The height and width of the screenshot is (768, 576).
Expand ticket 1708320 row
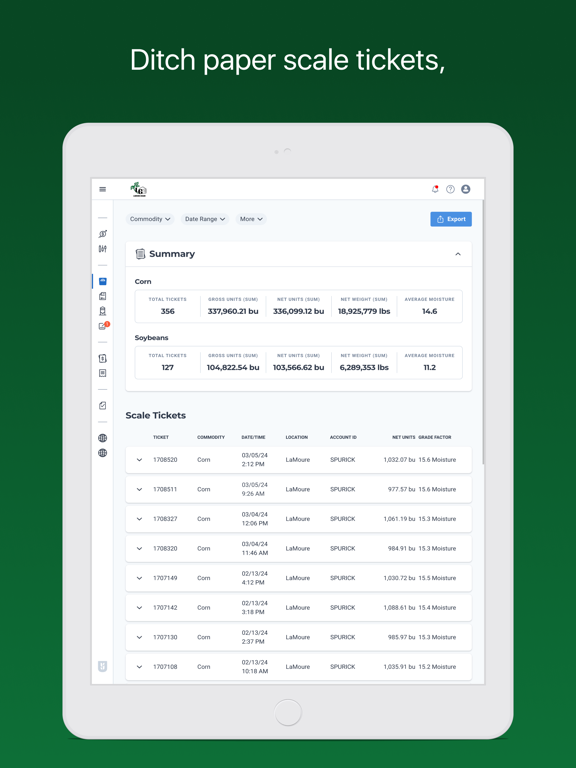[x=140, y=549]
